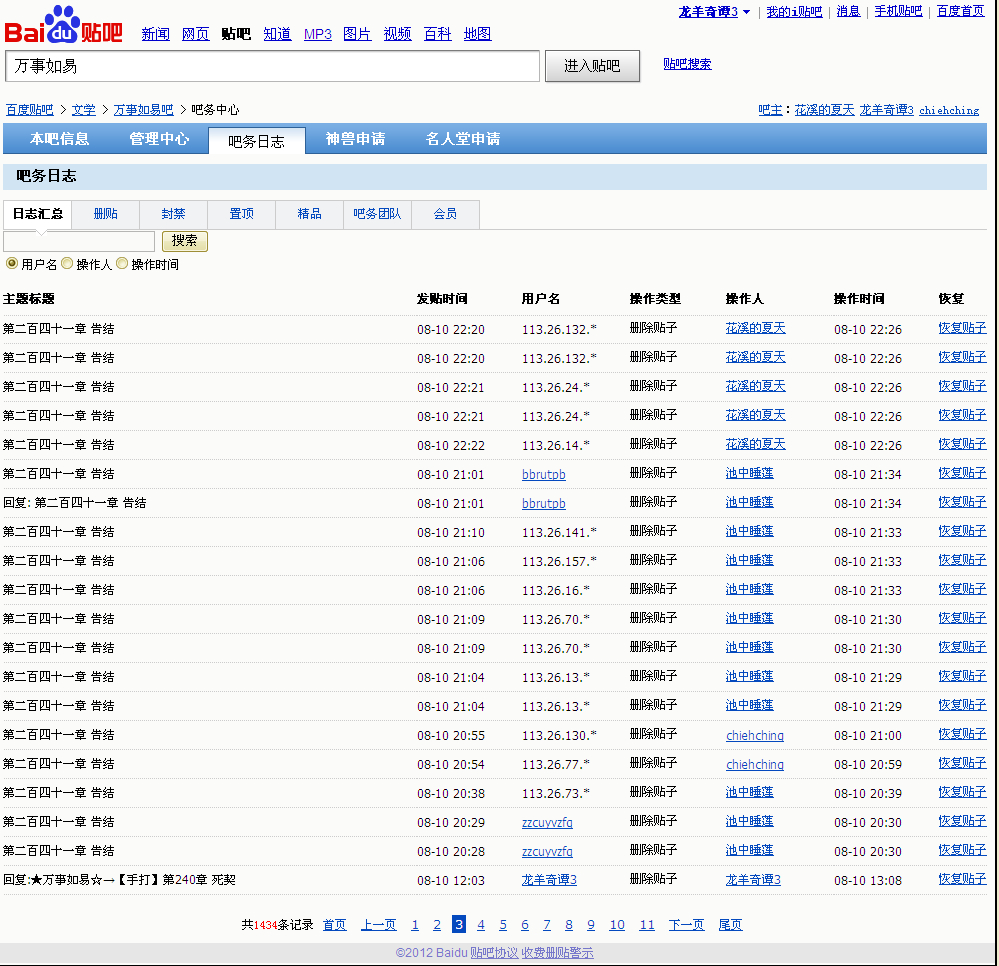Open the 我的i贴吧 link

[x=794, y=11]
